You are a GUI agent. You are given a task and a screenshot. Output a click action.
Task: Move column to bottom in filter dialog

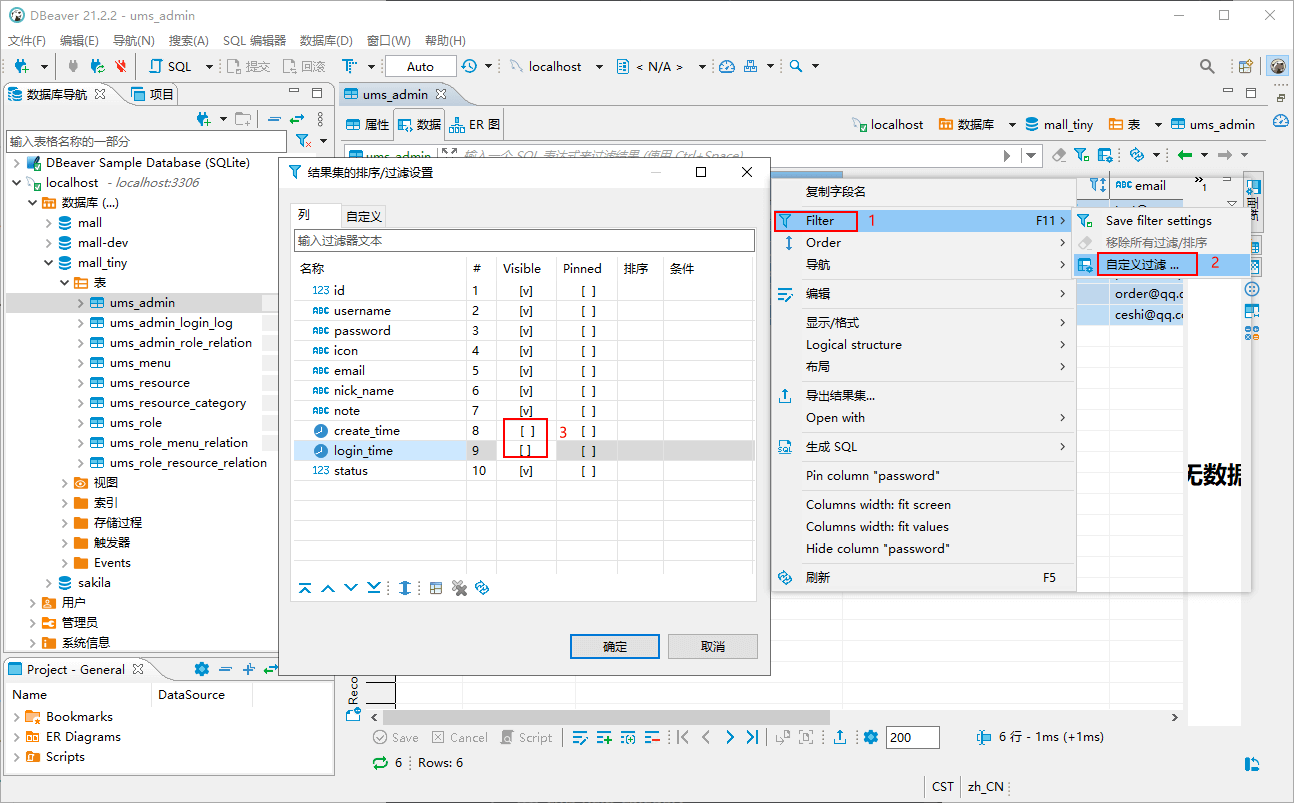pos(373,587)
